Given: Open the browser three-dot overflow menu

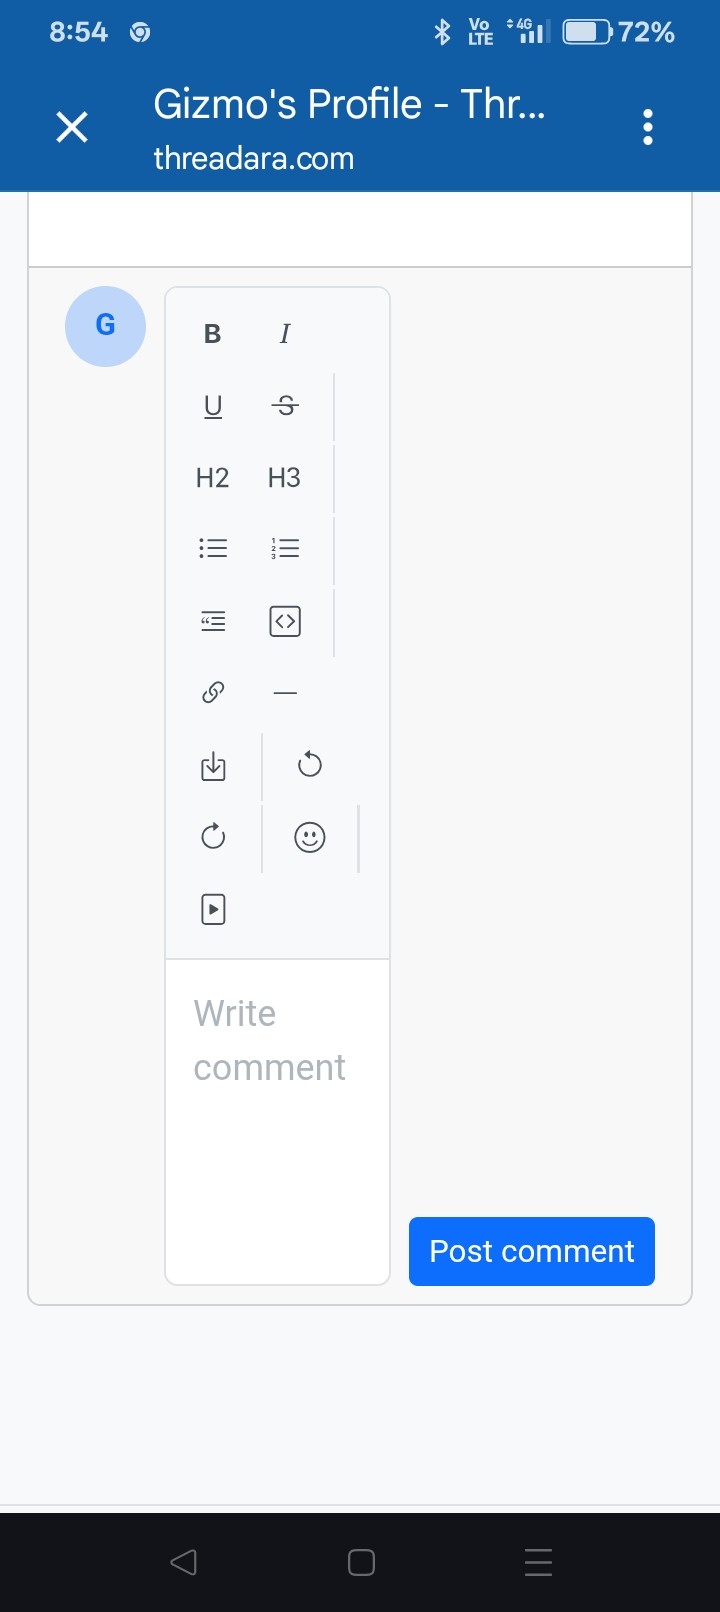Looking at the screenshot, I should coord(648,127).
